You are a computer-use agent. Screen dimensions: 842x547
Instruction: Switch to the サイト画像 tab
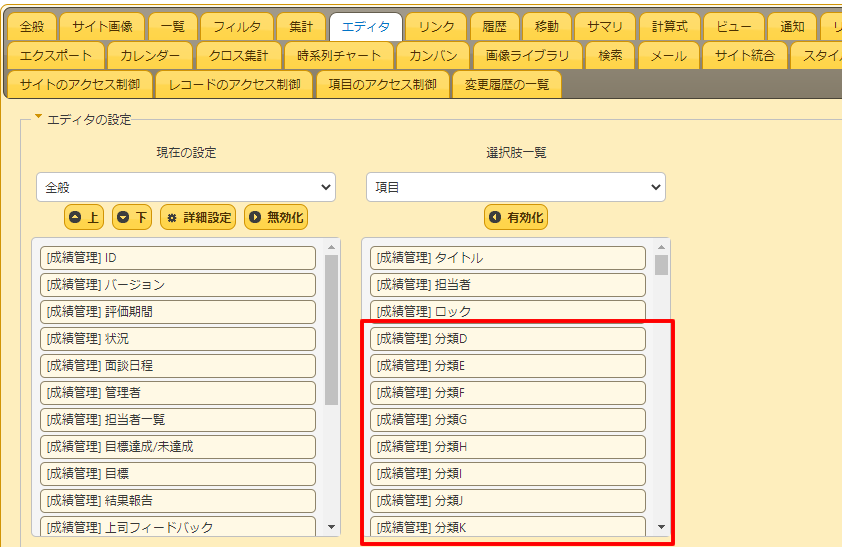tap(102, 26)
